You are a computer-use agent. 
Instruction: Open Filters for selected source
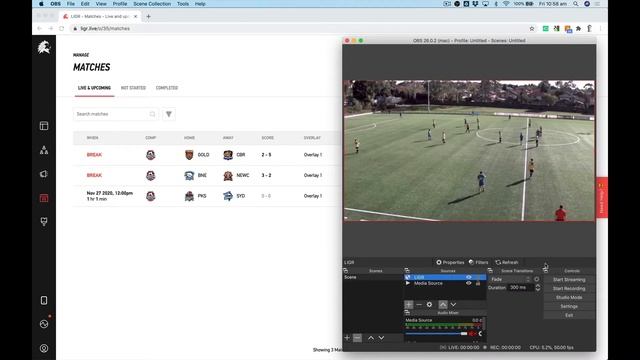pyautogui.click(x=478, y=262)
